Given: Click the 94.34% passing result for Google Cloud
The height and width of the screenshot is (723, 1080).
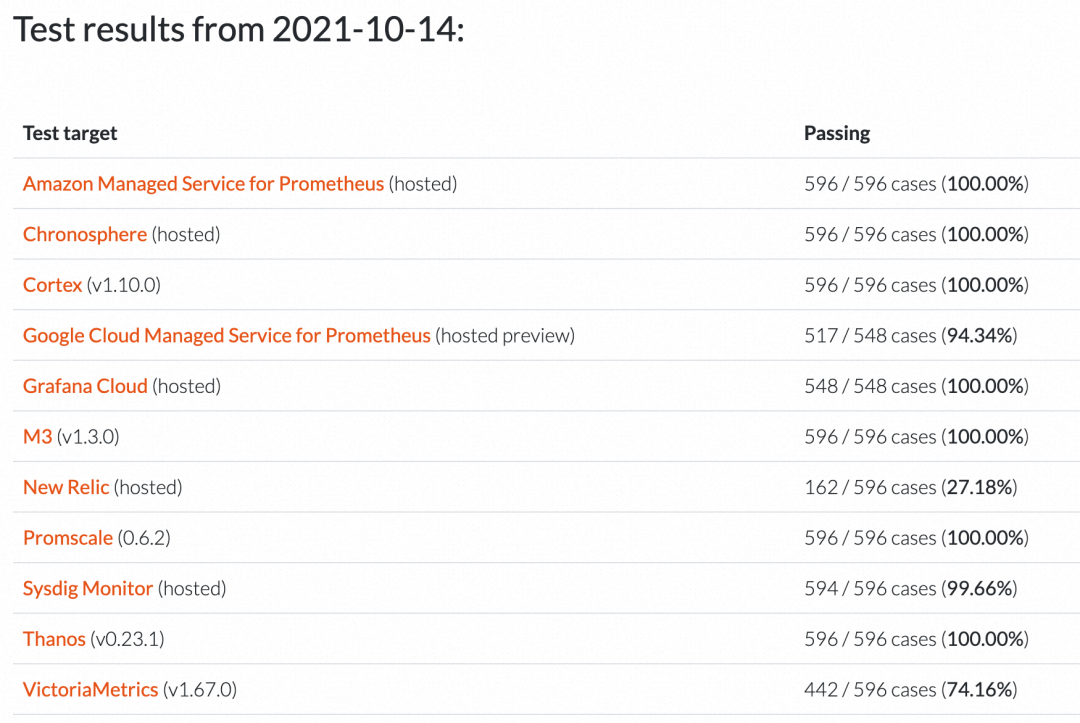Looking at the screenshot, I should (981, 336).
